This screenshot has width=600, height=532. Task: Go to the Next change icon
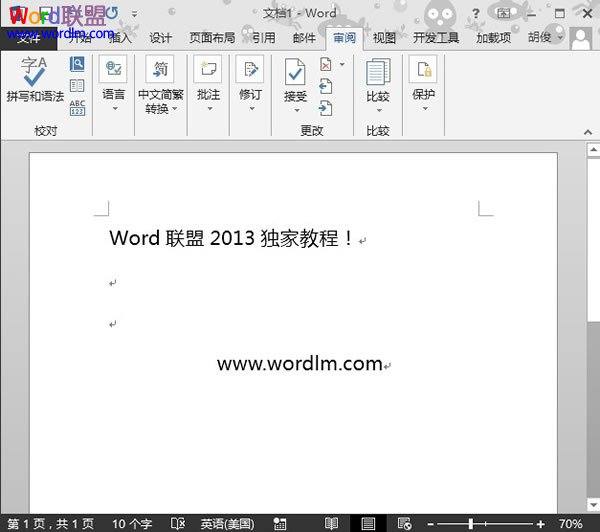pyautogui.click(x=326, y=108)
